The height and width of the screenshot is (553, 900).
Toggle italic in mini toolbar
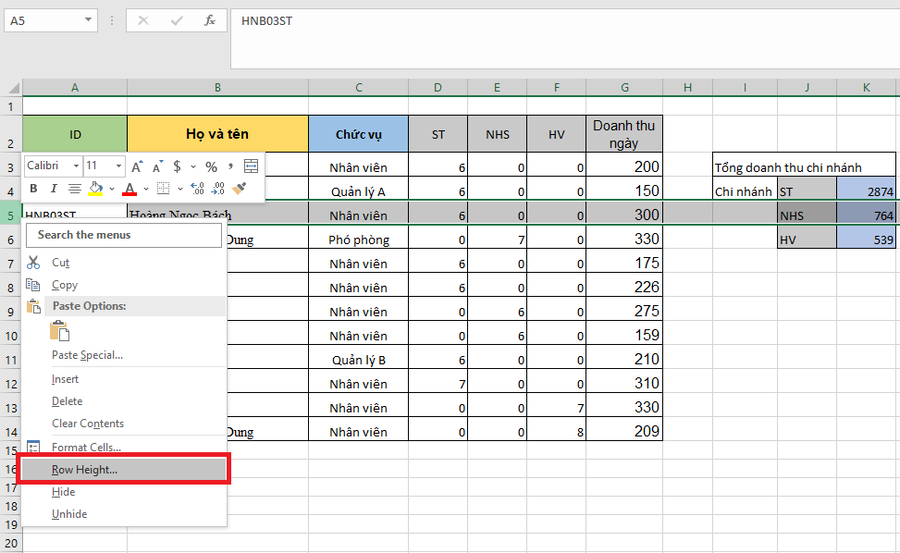(x=53, y=188)
